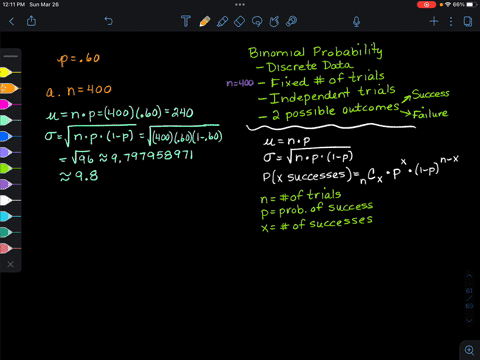Go to next page with down chevron

click(x=469, y=321)
